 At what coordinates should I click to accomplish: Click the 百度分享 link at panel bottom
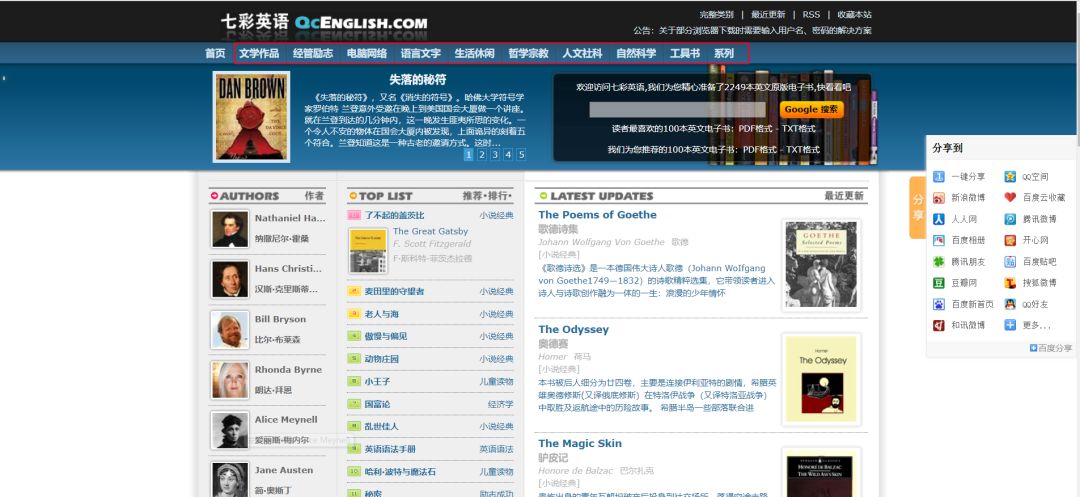click(x=1051, y=348)
